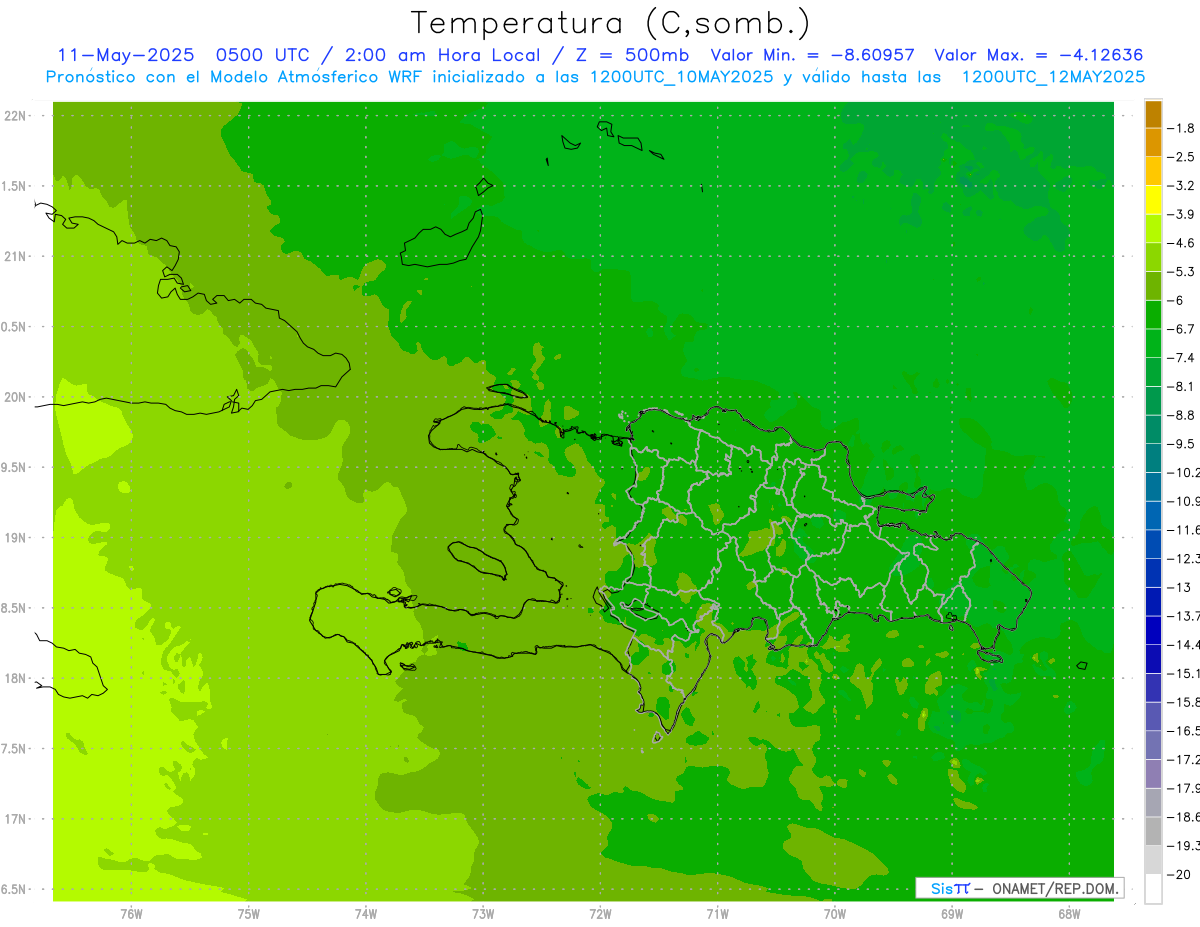
Task: Click the '1200UTC_12MAY2025' valid-until time
Action: [1053, 77]
